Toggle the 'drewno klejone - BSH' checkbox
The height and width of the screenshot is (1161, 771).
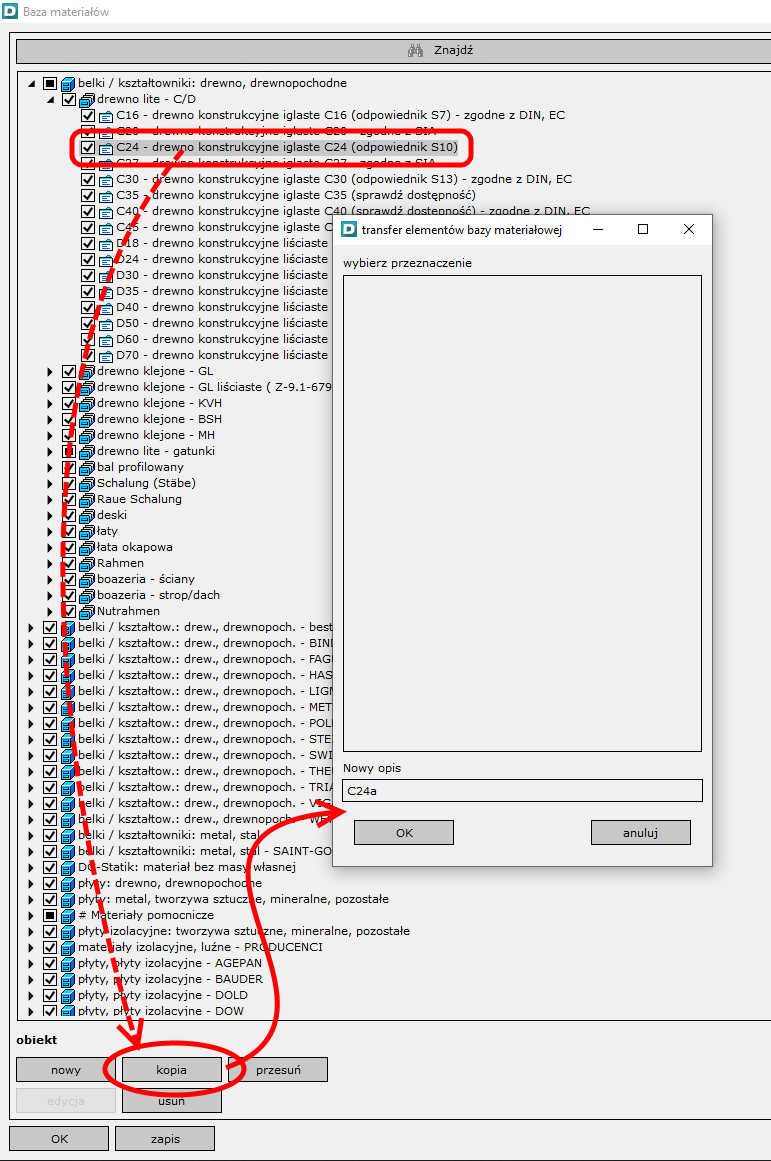point(69,420)
